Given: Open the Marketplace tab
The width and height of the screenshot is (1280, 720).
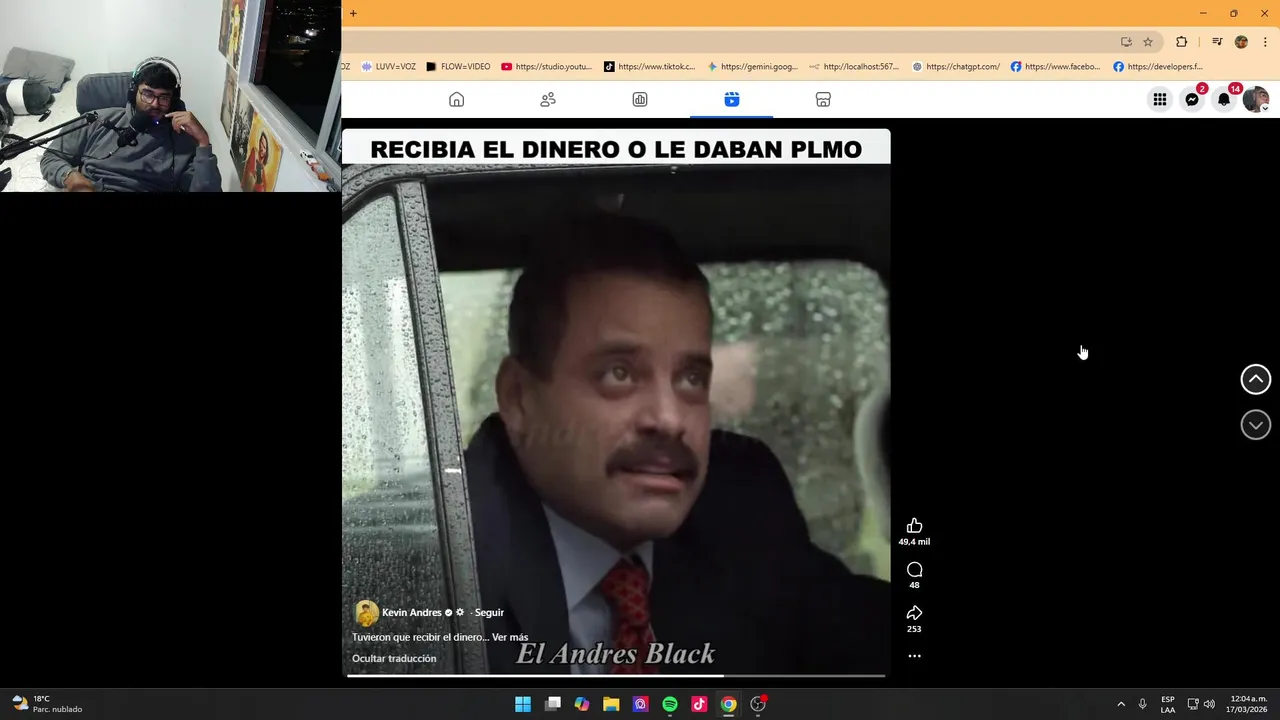Looking at the screenshot, I should [x=823, y=100].
